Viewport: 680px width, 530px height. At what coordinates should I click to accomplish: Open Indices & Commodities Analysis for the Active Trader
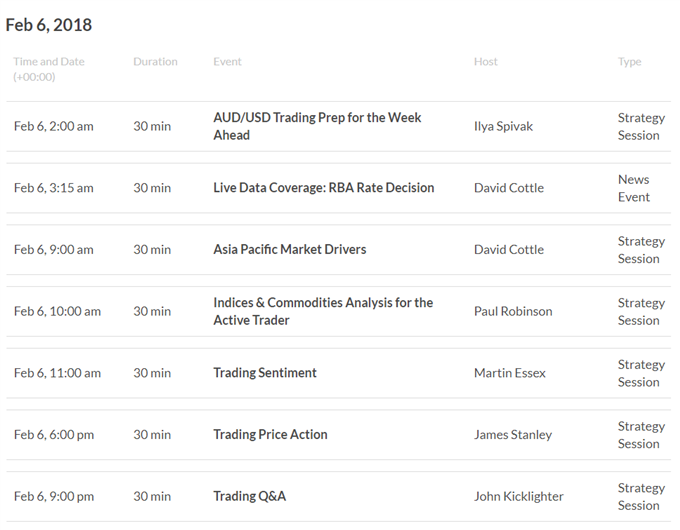click(x=323, y=311)
